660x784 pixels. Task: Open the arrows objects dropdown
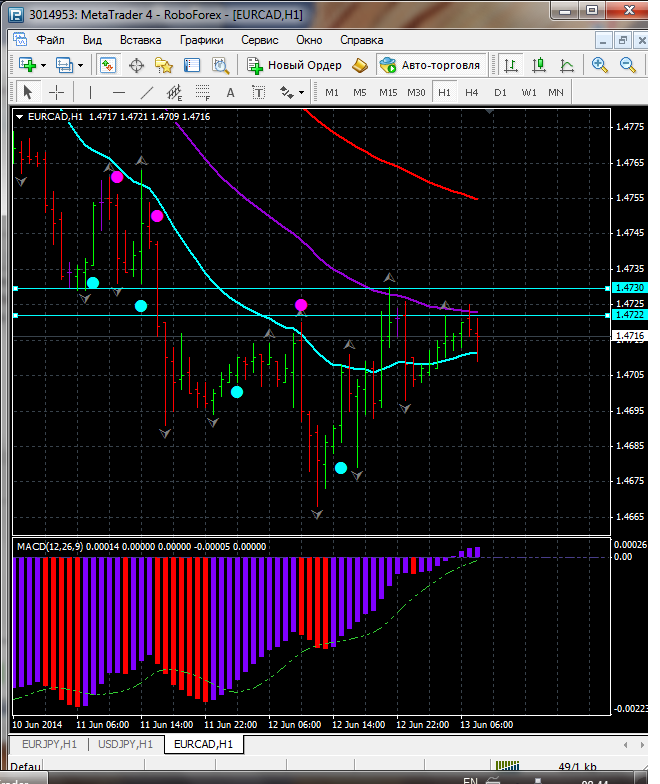point(293,92)
